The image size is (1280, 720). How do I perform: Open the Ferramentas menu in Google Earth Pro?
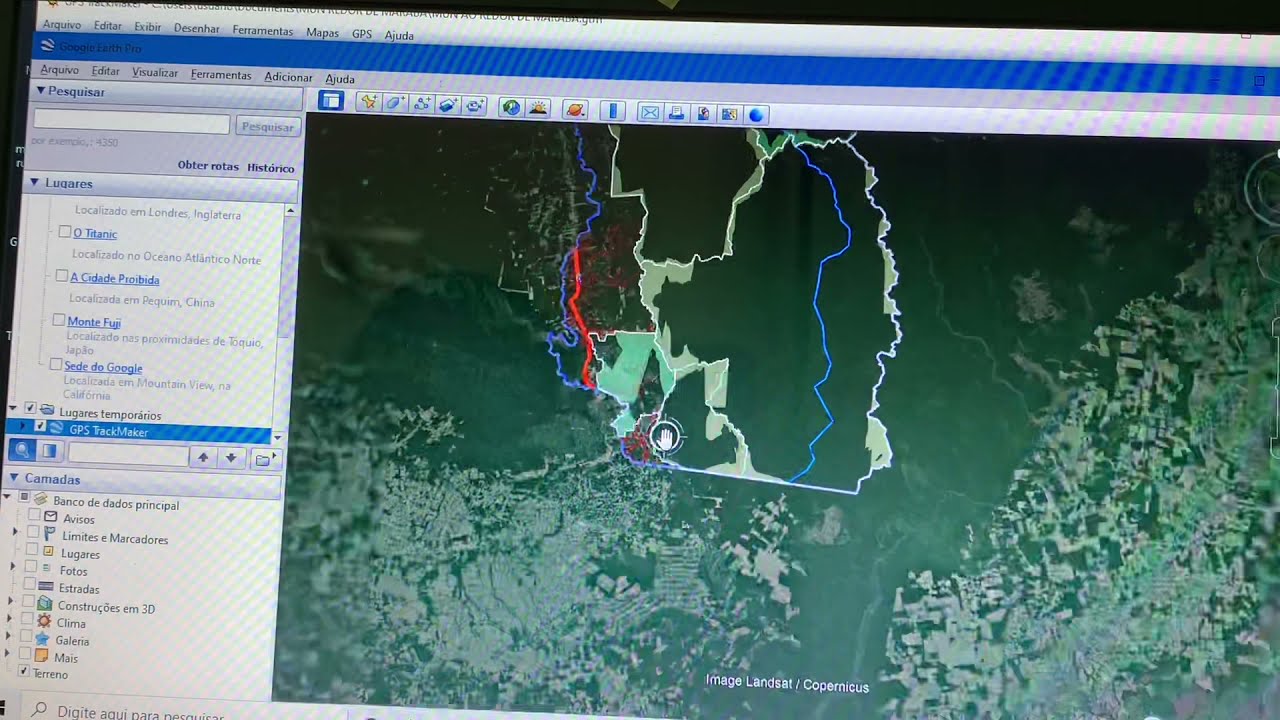(221, 75)
